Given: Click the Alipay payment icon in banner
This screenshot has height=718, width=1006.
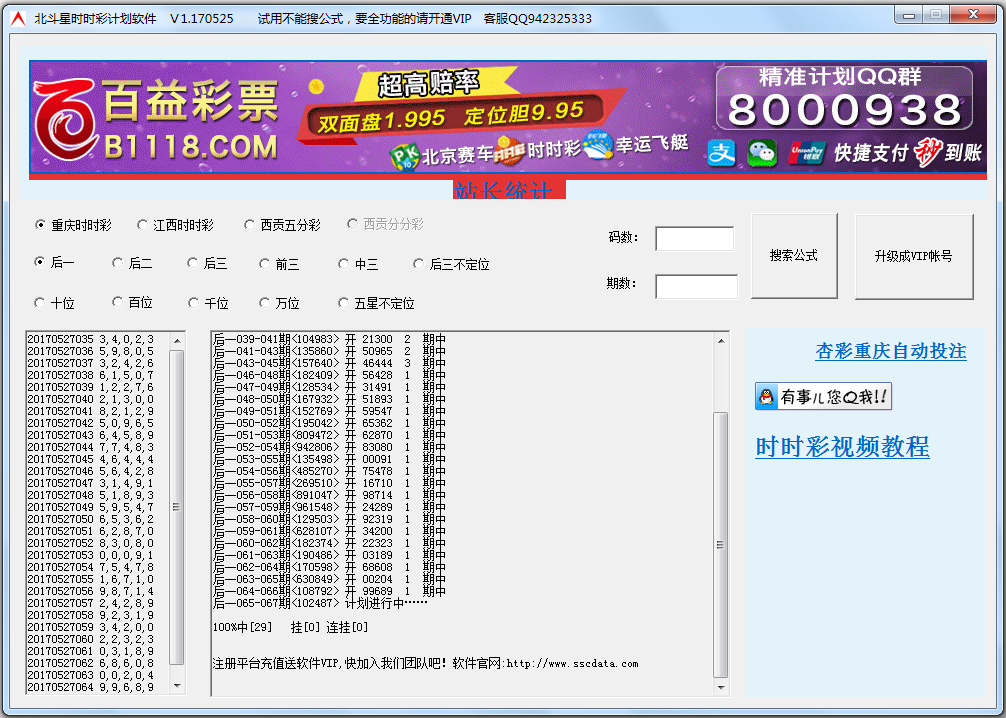Looking at the screenshot, I should (x=721, y=153).
